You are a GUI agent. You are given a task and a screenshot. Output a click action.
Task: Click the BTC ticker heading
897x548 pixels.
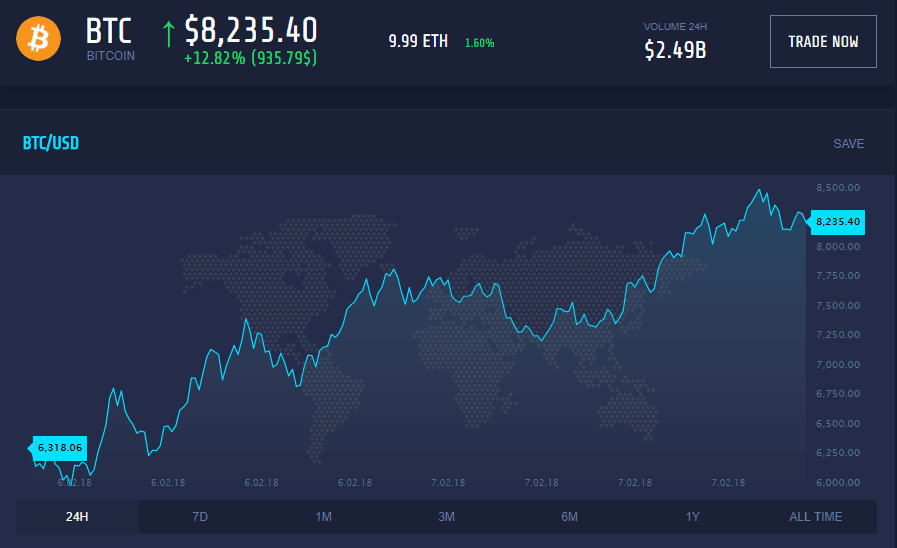[x=109, y=31]
